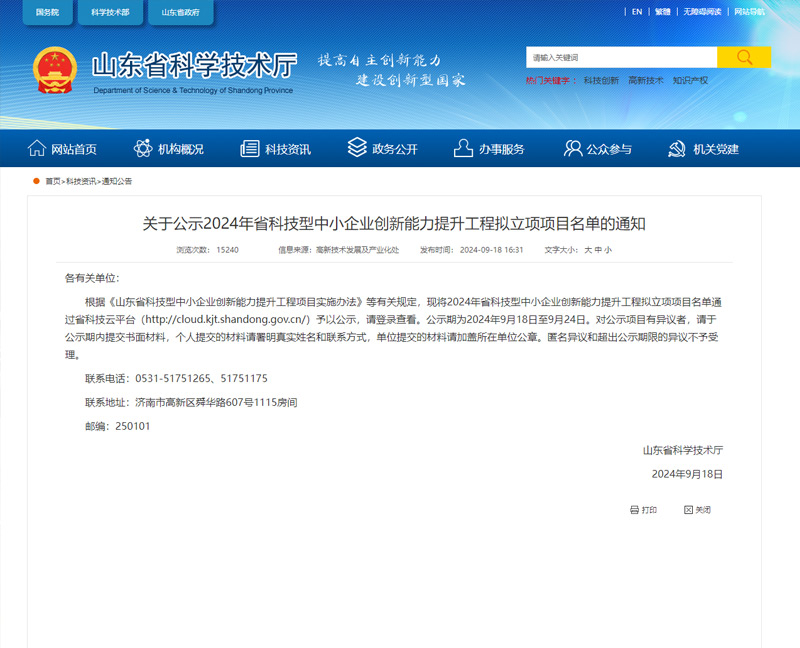Open the 山东省政府 top tab
Screen dimensions: 800x648
pyautogui.click(x=181, y=12)
